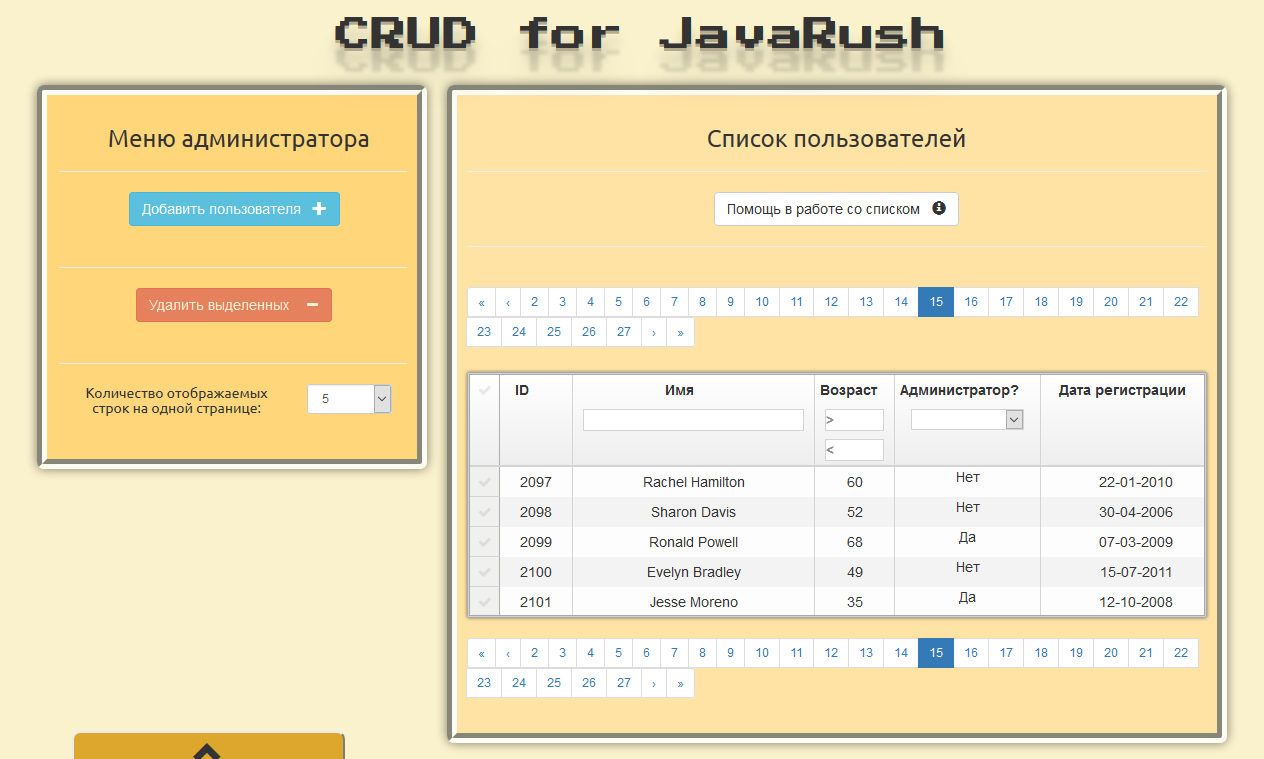Go to next page in top pagination

(654, 332)
